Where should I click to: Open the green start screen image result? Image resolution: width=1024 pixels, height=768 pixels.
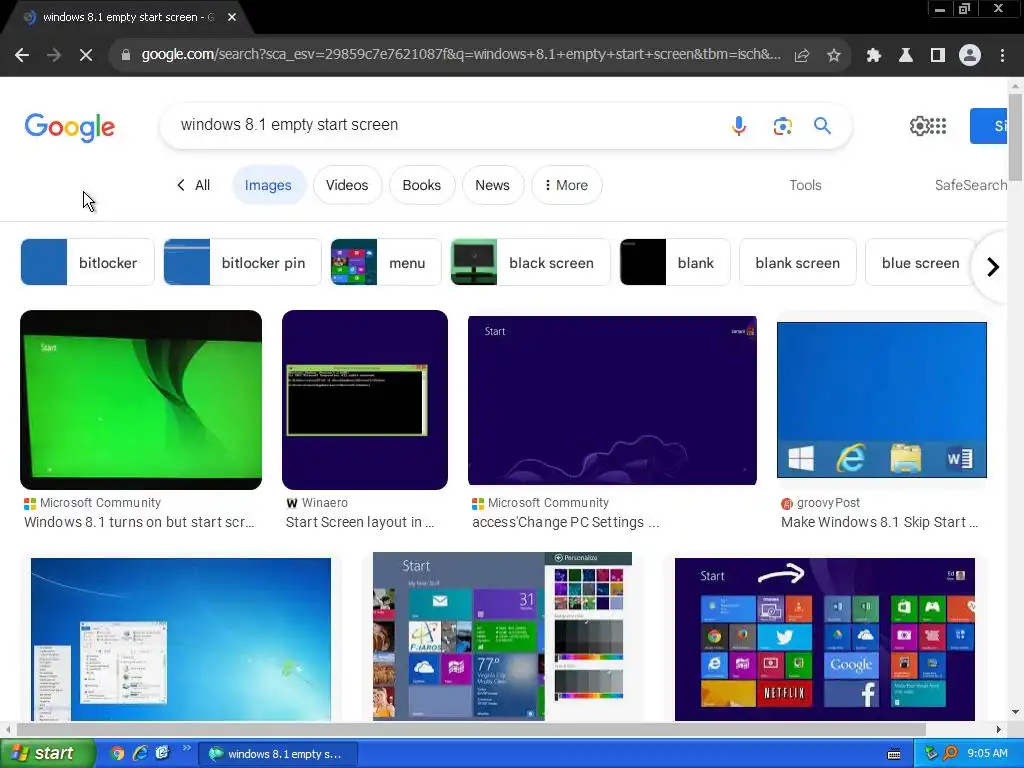[x=141, y=400]
